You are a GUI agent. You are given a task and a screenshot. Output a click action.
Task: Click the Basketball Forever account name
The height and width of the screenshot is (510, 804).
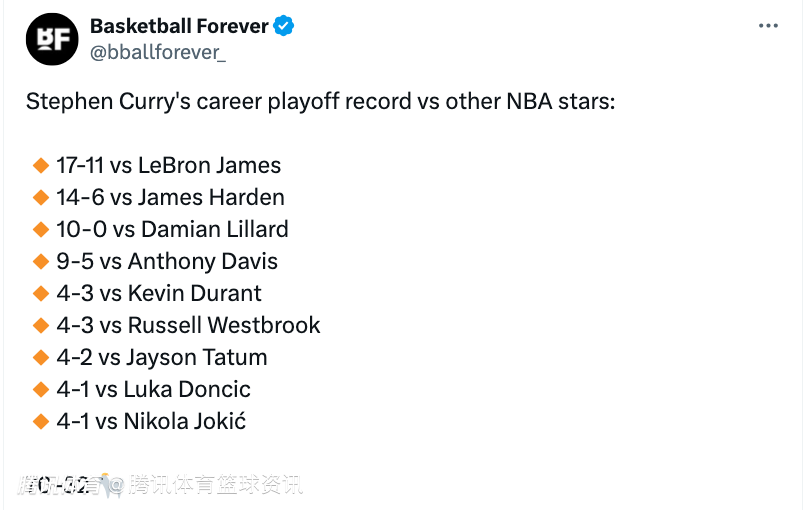179,26
